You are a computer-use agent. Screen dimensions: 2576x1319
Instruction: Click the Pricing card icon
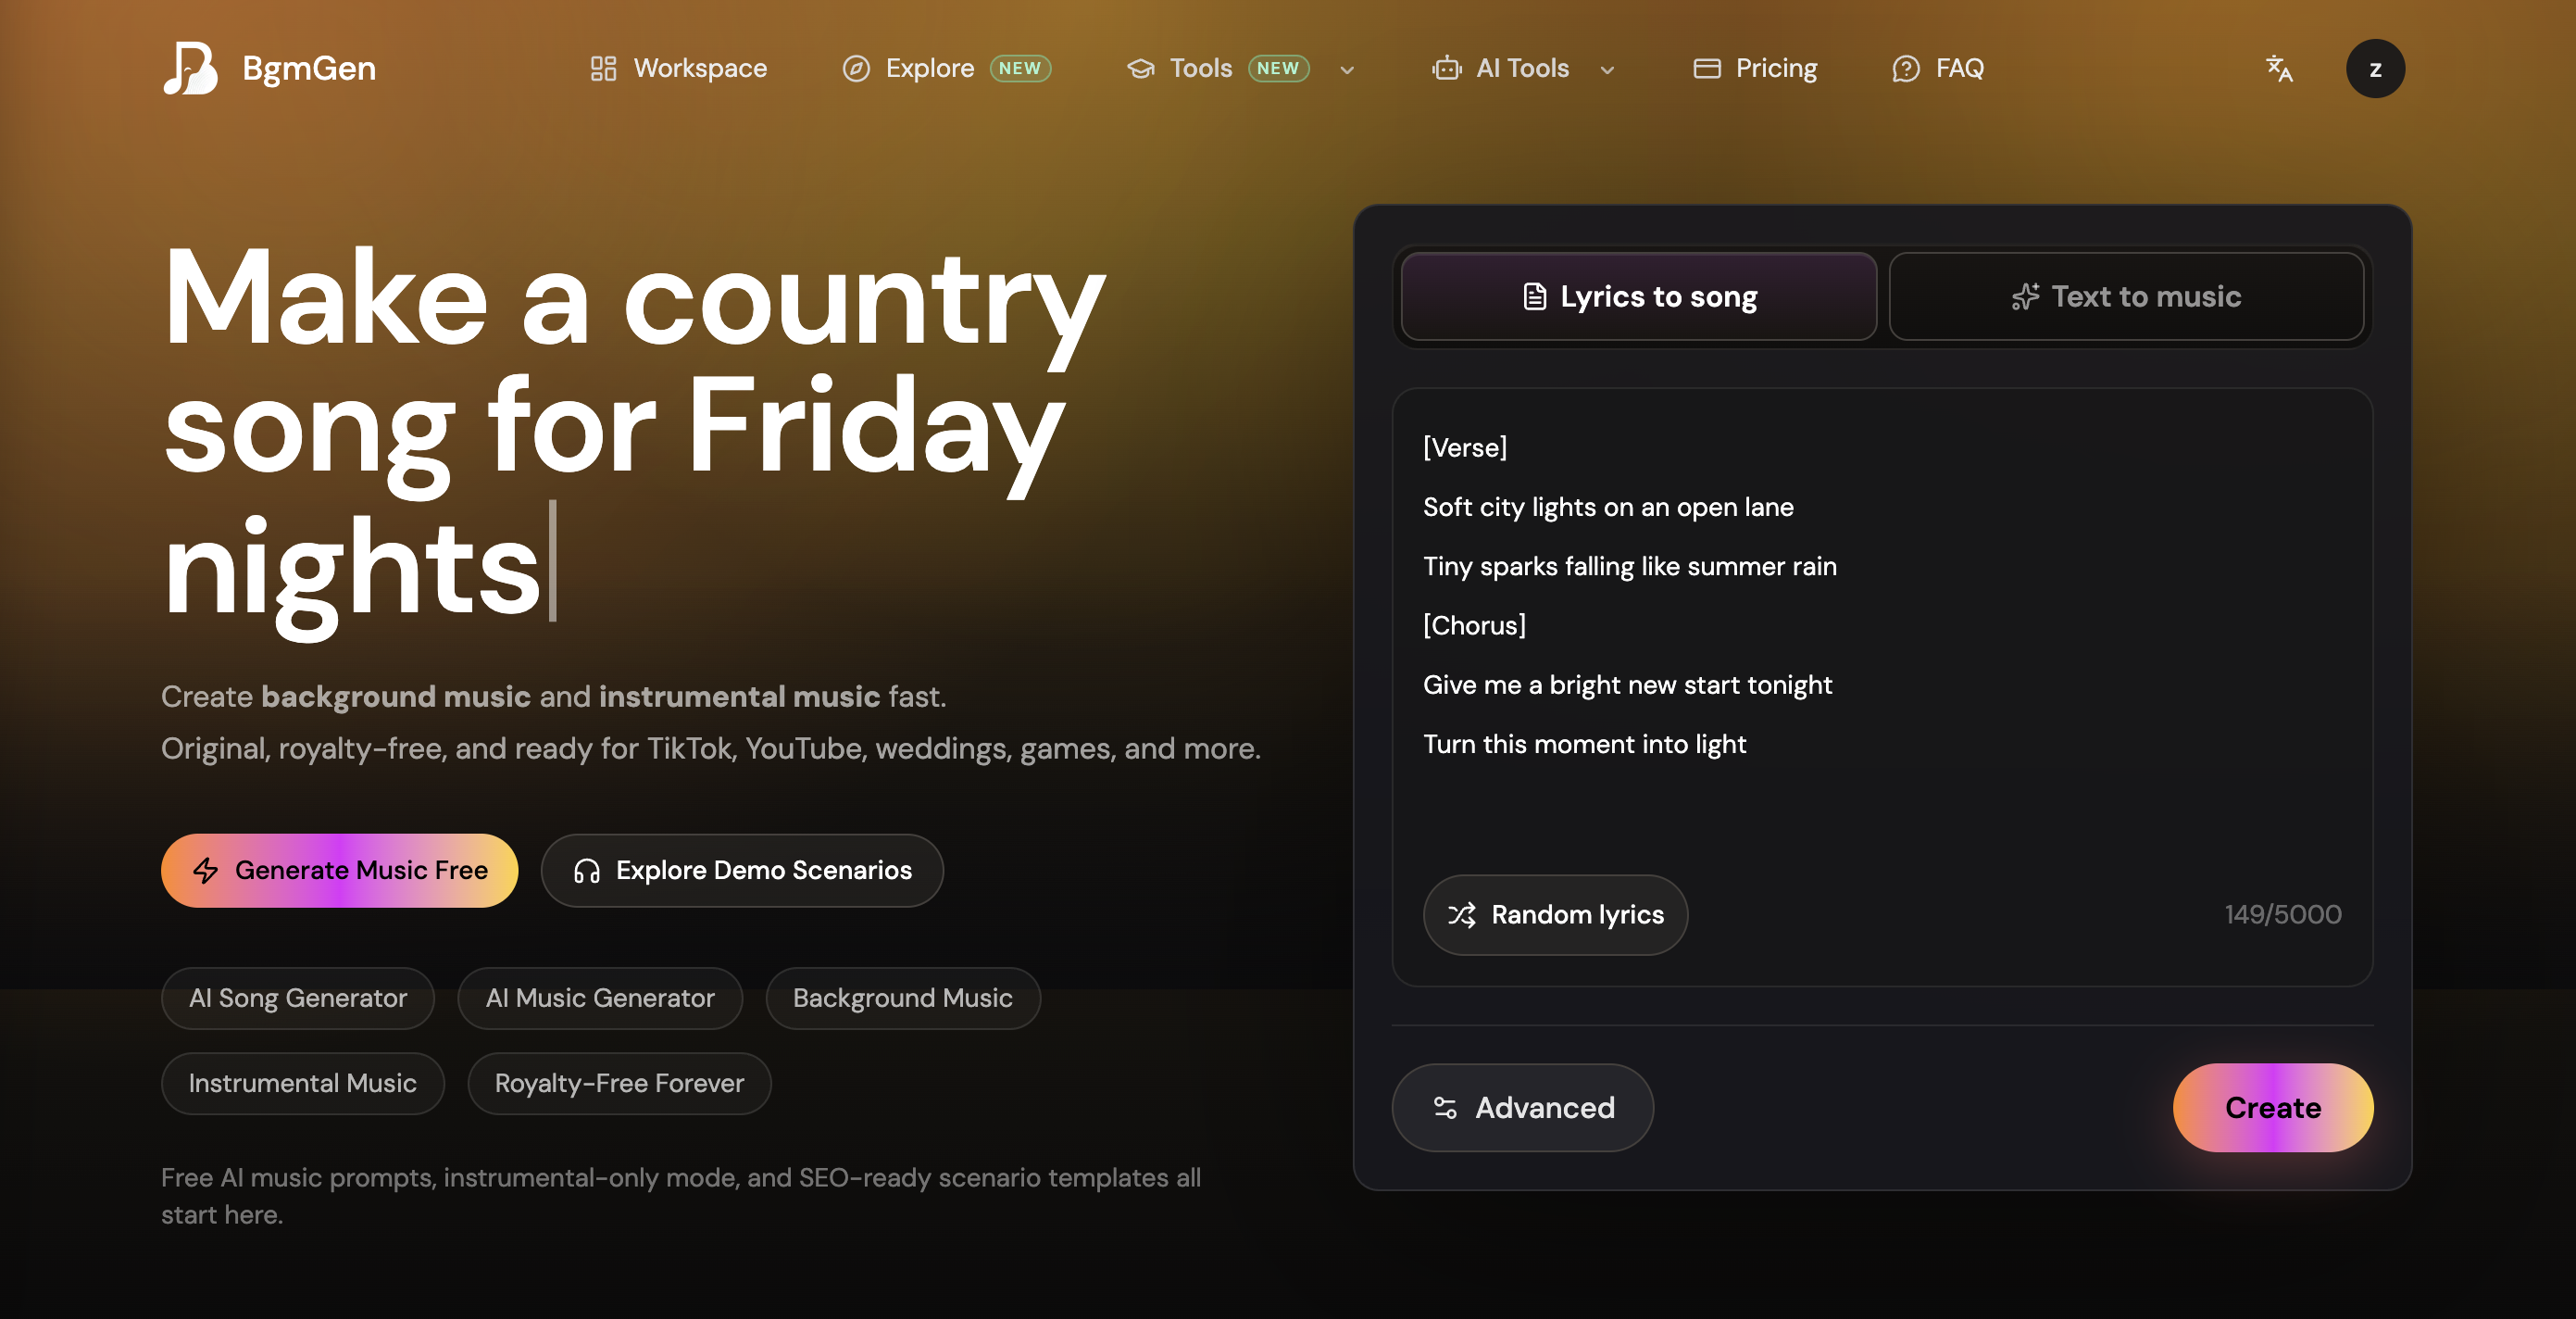1707,68
